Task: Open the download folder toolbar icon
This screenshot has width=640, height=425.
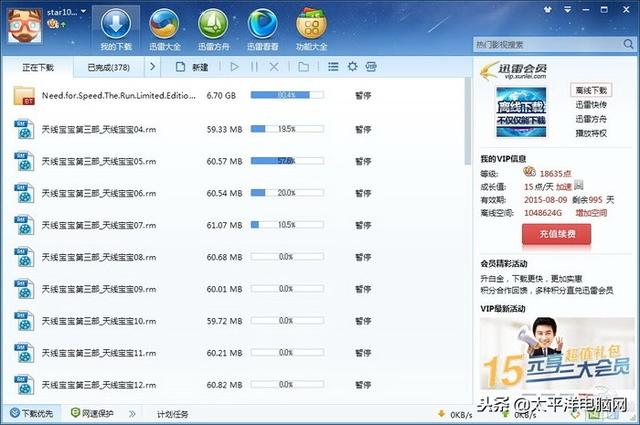Action: click(x=303, y=67)
